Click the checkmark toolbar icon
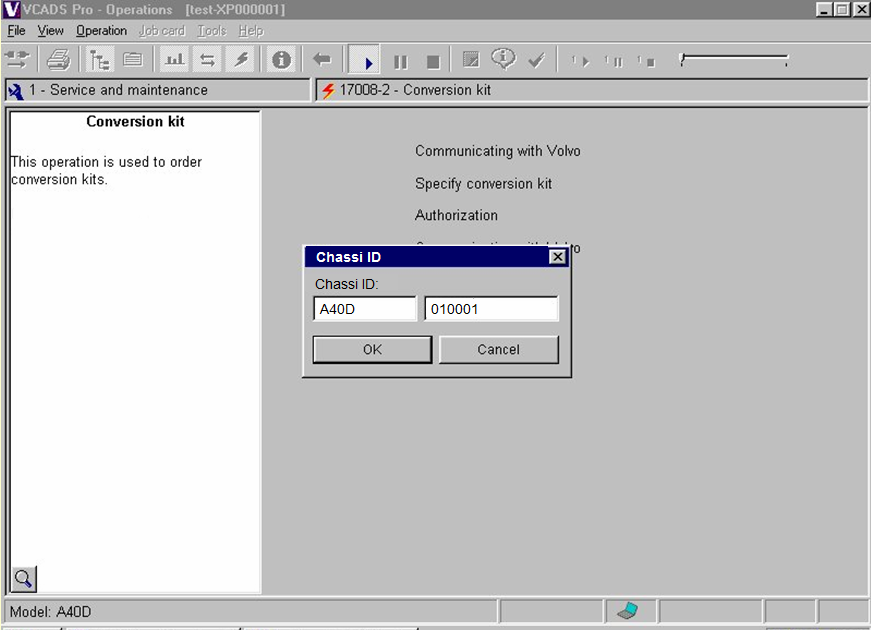This screenshot has width=871, height=630. coord(537,59)
